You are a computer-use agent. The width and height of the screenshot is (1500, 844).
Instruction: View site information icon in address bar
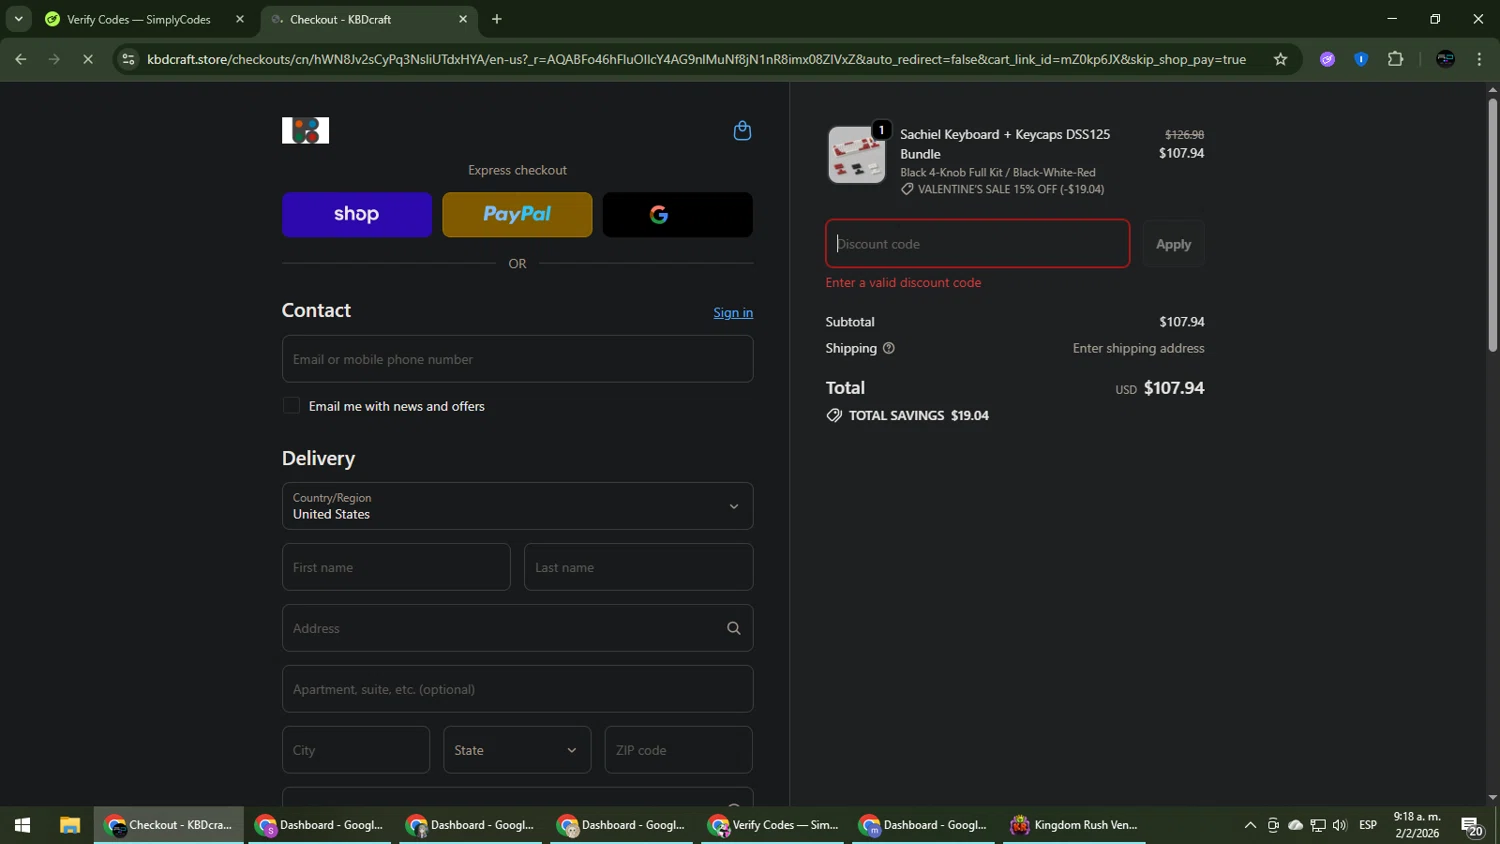[x=128, y=59]
